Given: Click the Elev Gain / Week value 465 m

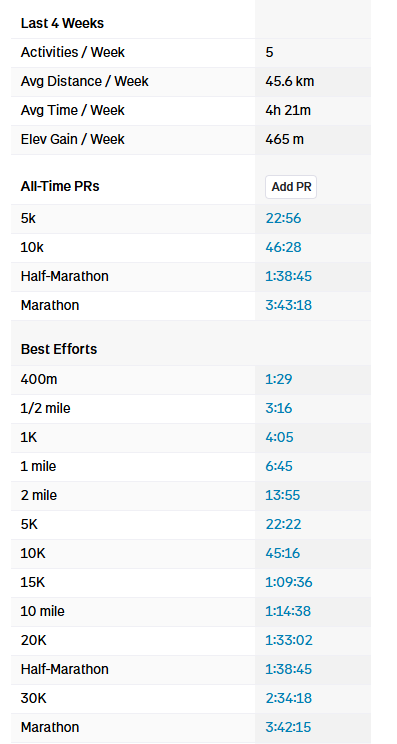Looking at the screenshot, I should pyautogui.click(x=285, y=140).
